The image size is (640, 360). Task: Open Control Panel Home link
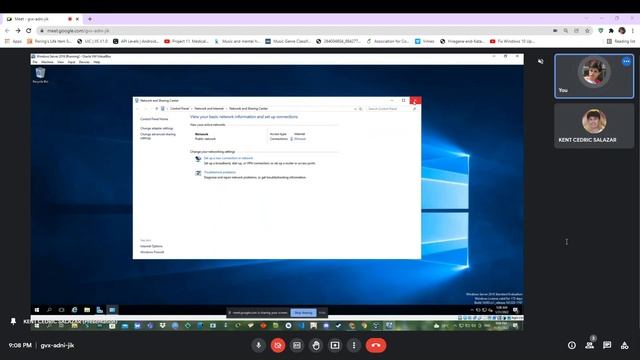click(x=154, y=119)
